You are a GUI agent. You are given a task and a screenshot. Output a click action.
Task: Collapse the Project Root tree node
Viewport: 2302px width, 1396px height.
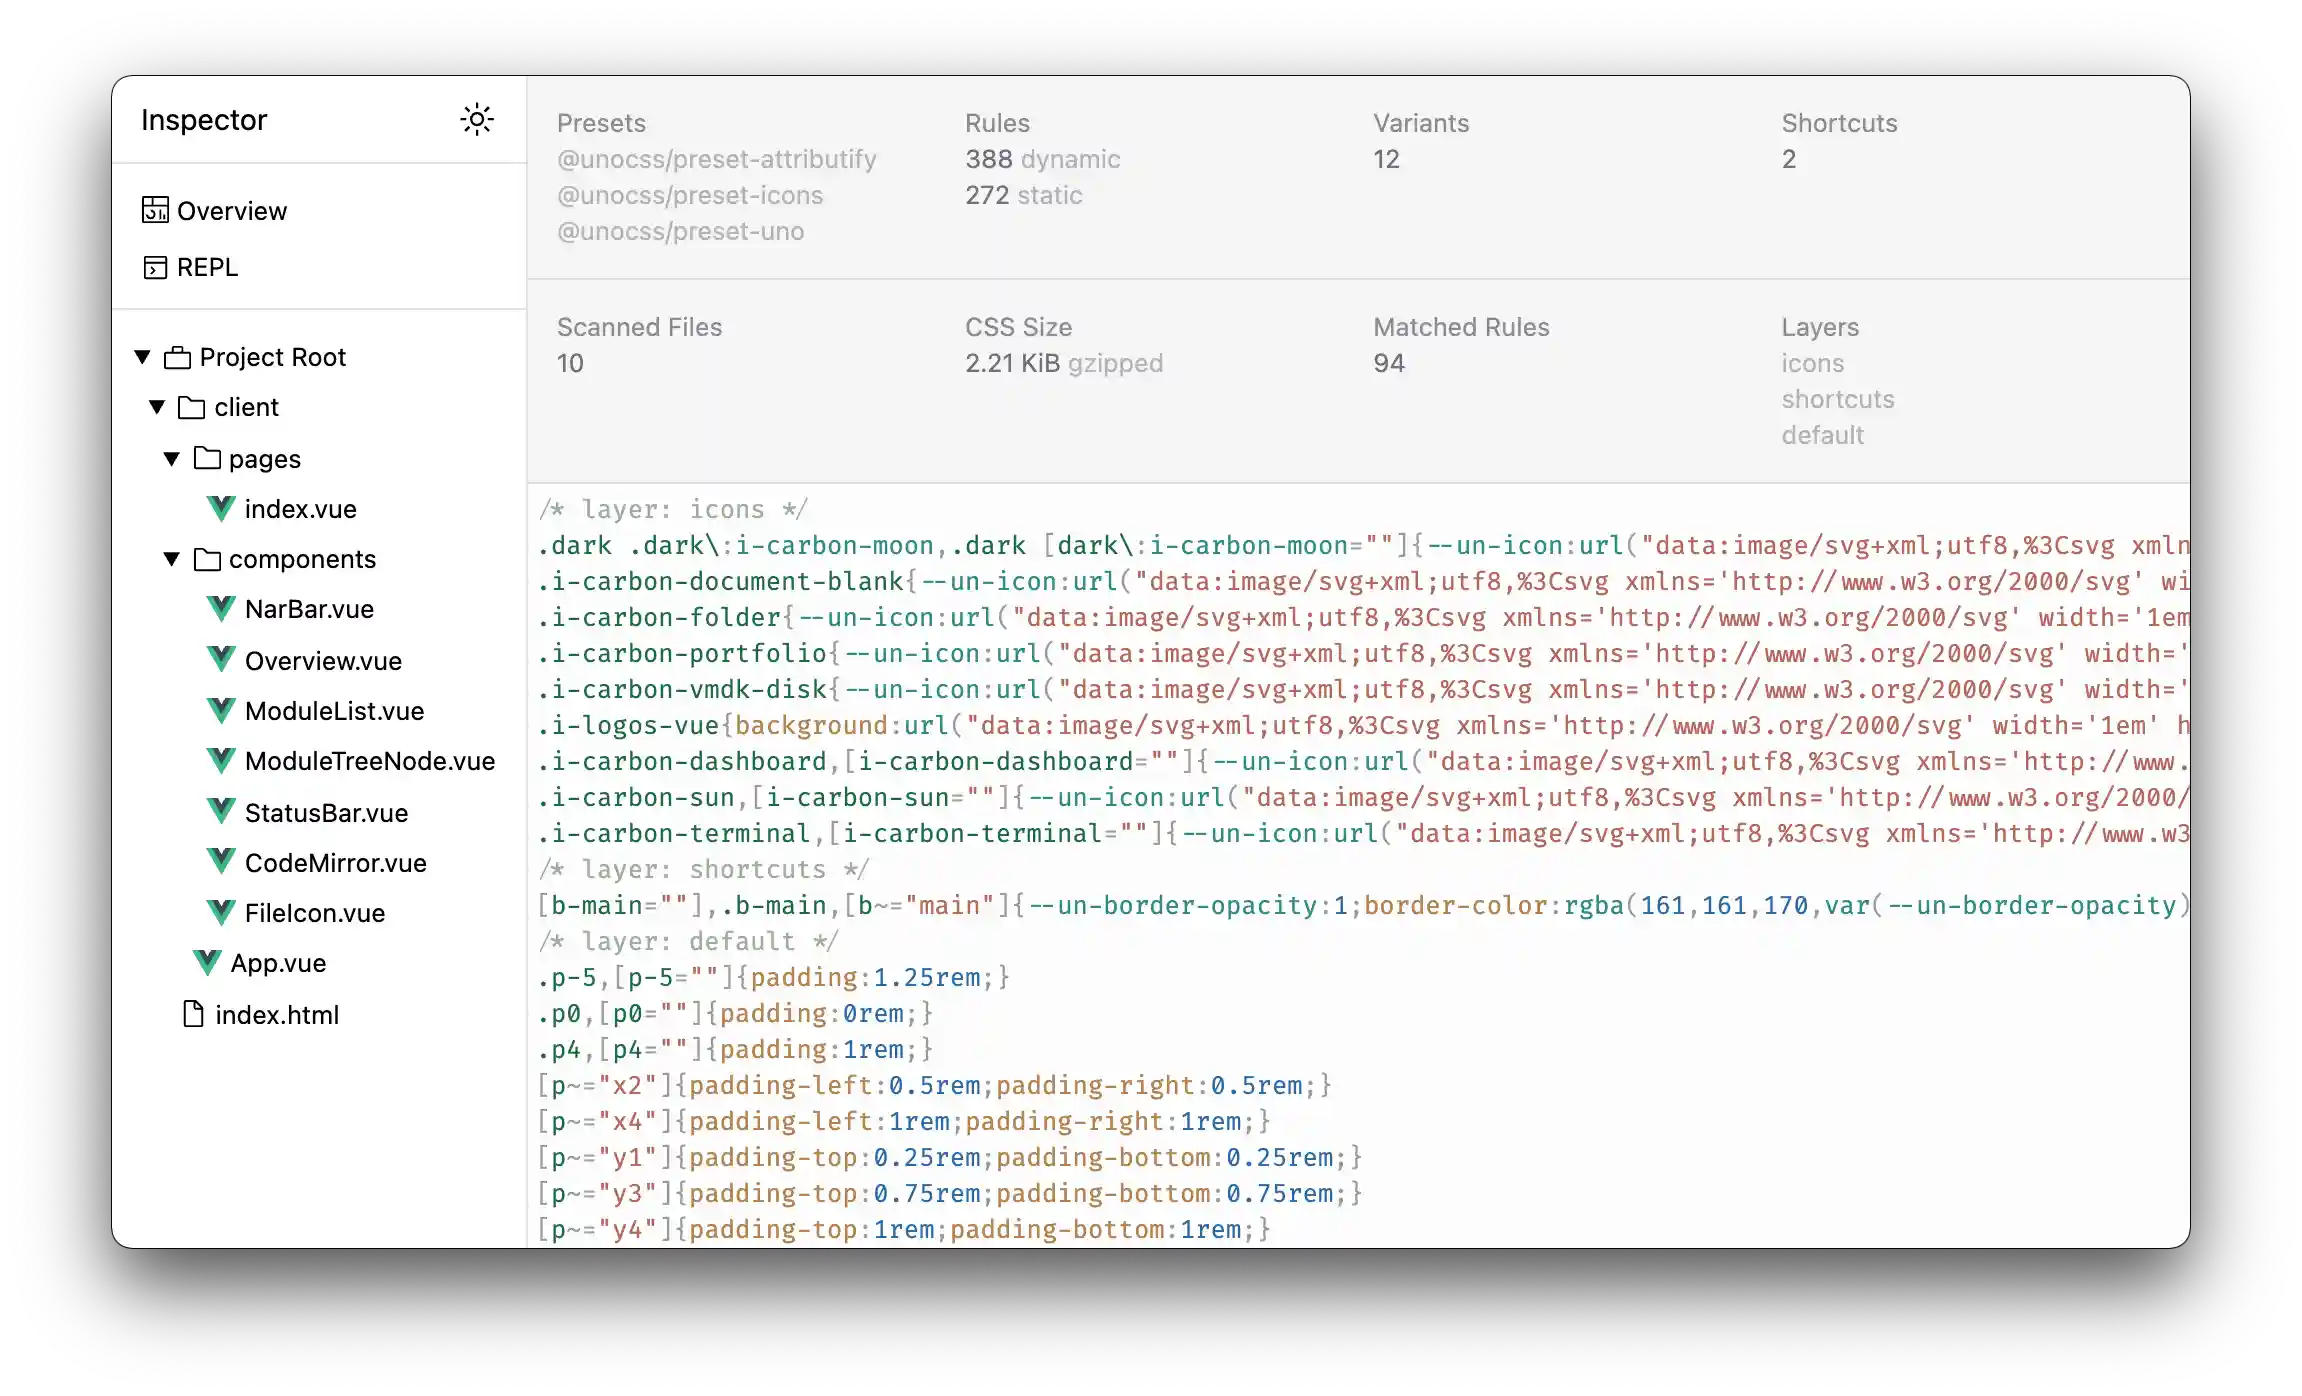point(143,357)
